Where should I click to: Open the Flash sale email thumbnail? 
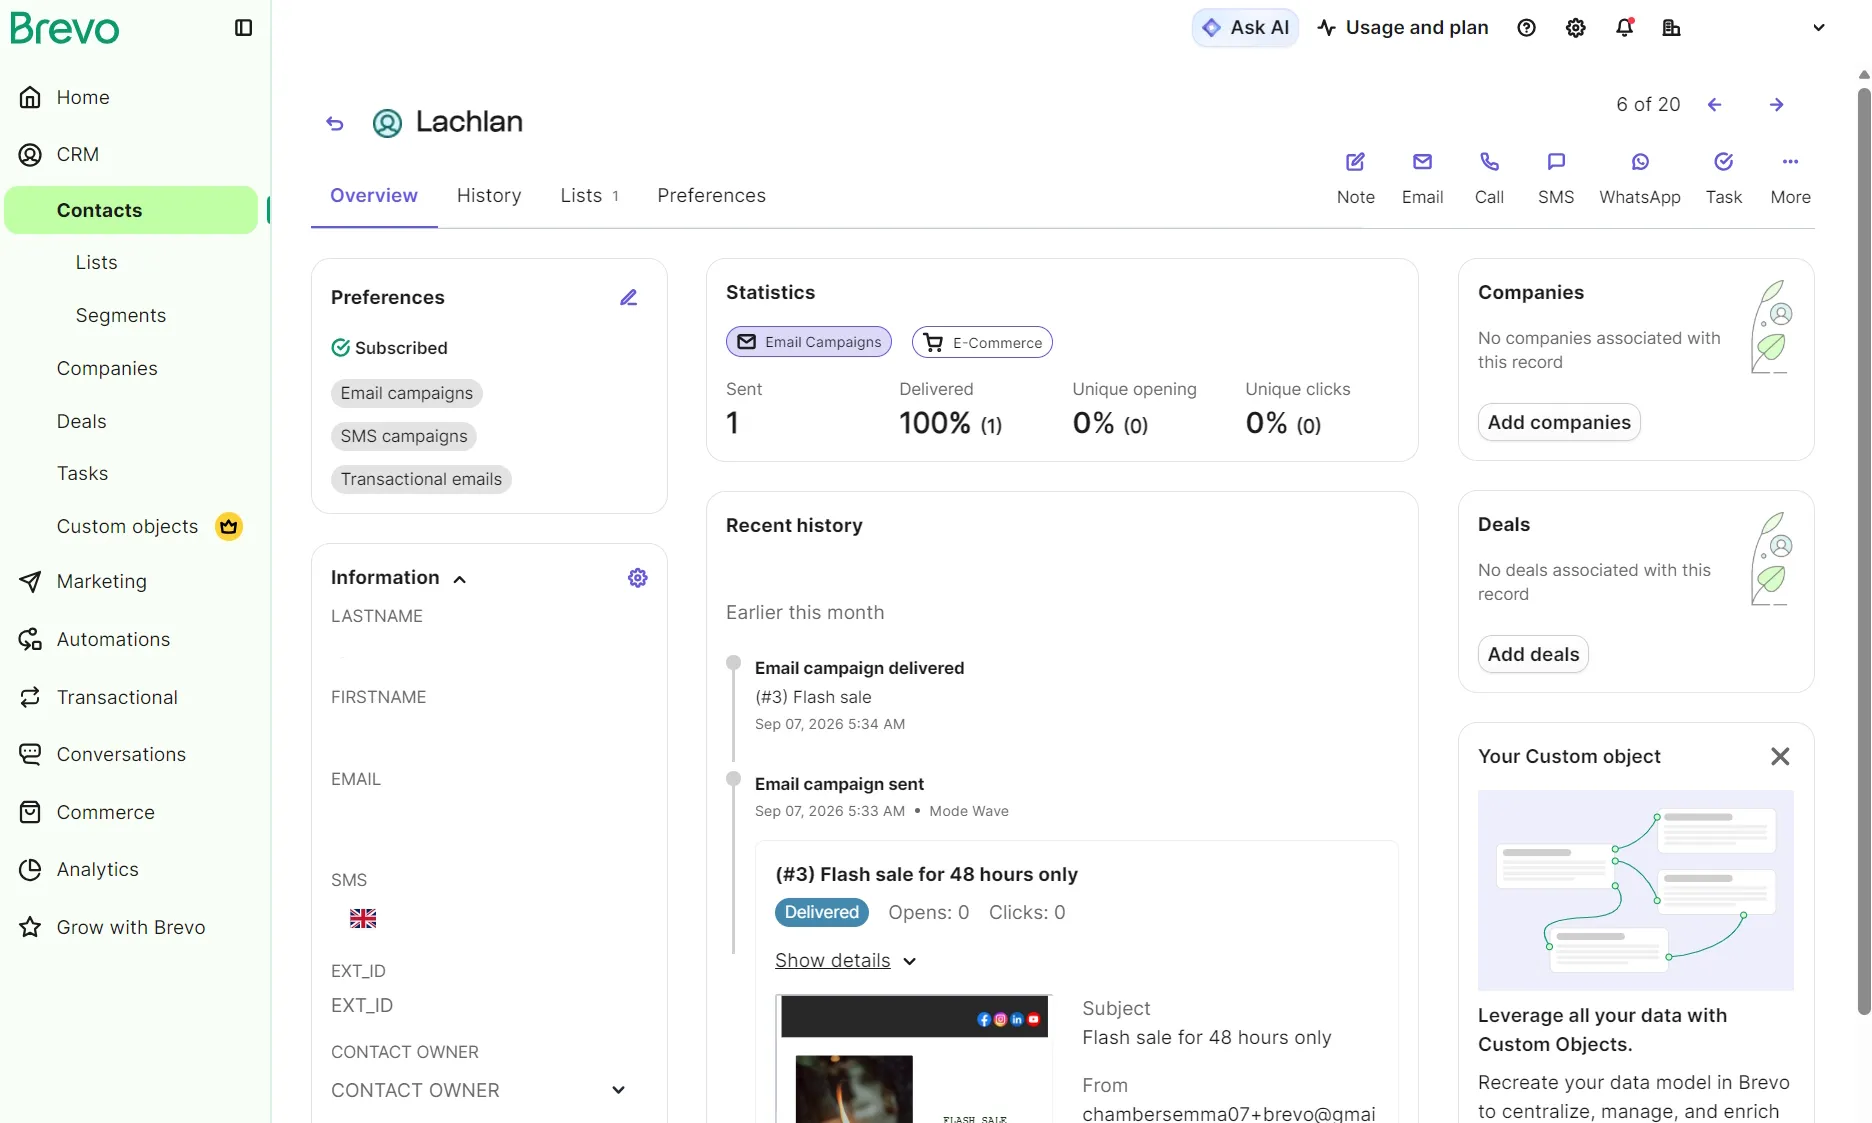pos(914,1059)
